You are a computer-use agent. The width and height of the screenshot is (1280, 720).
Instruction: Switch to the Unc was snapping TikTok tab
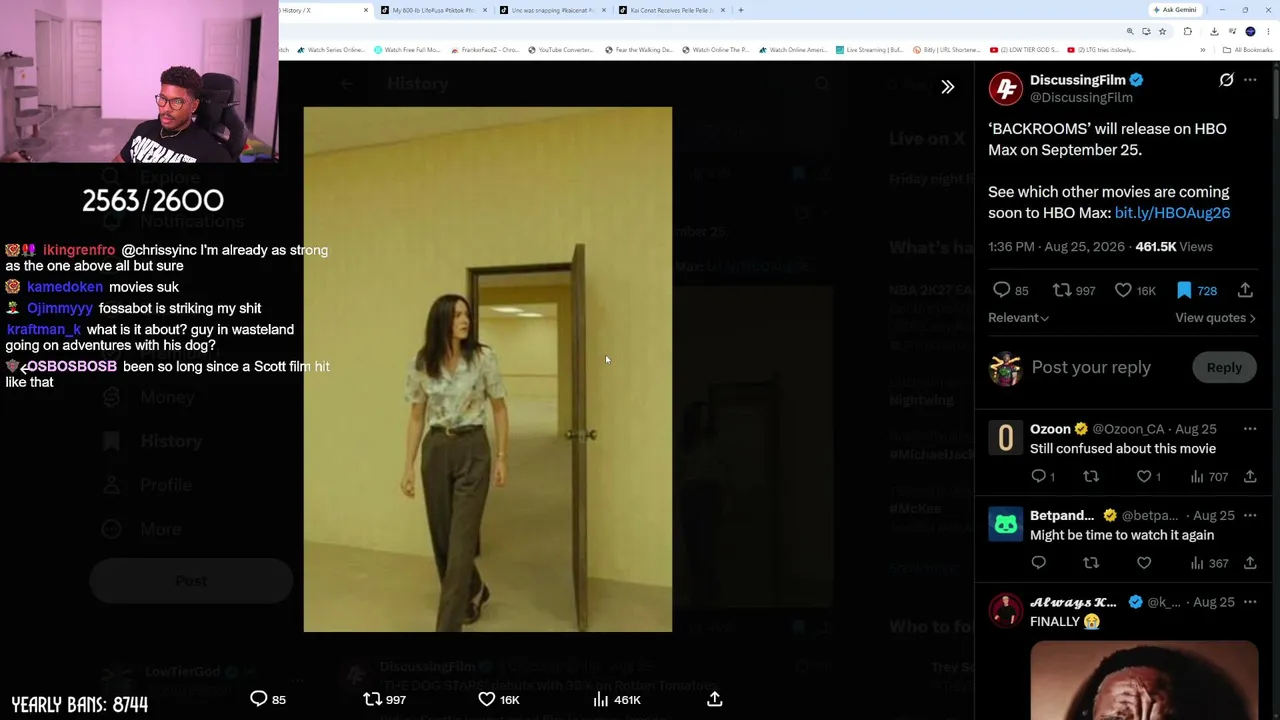coord(552,10)
